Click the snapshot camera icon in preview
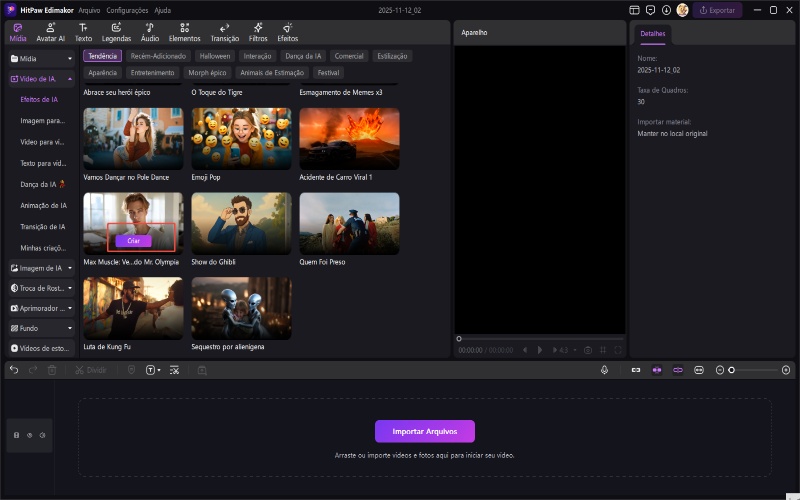Image resolution: width=800 pixels, height=500 pixels. pos(588,350)
